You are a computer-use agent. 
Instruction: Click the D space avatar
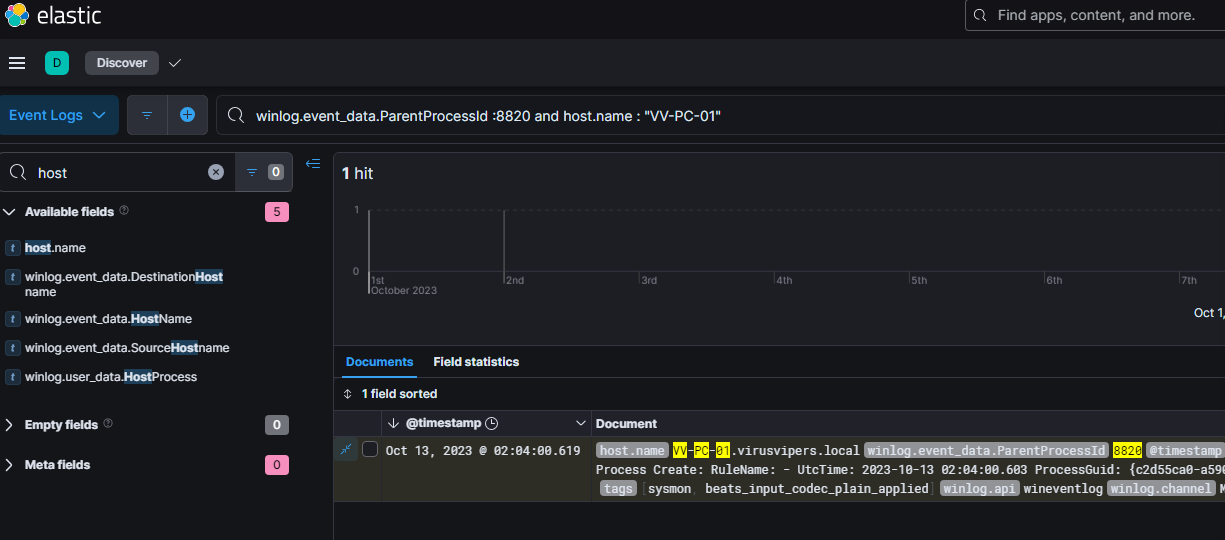(x=57, y=63)
